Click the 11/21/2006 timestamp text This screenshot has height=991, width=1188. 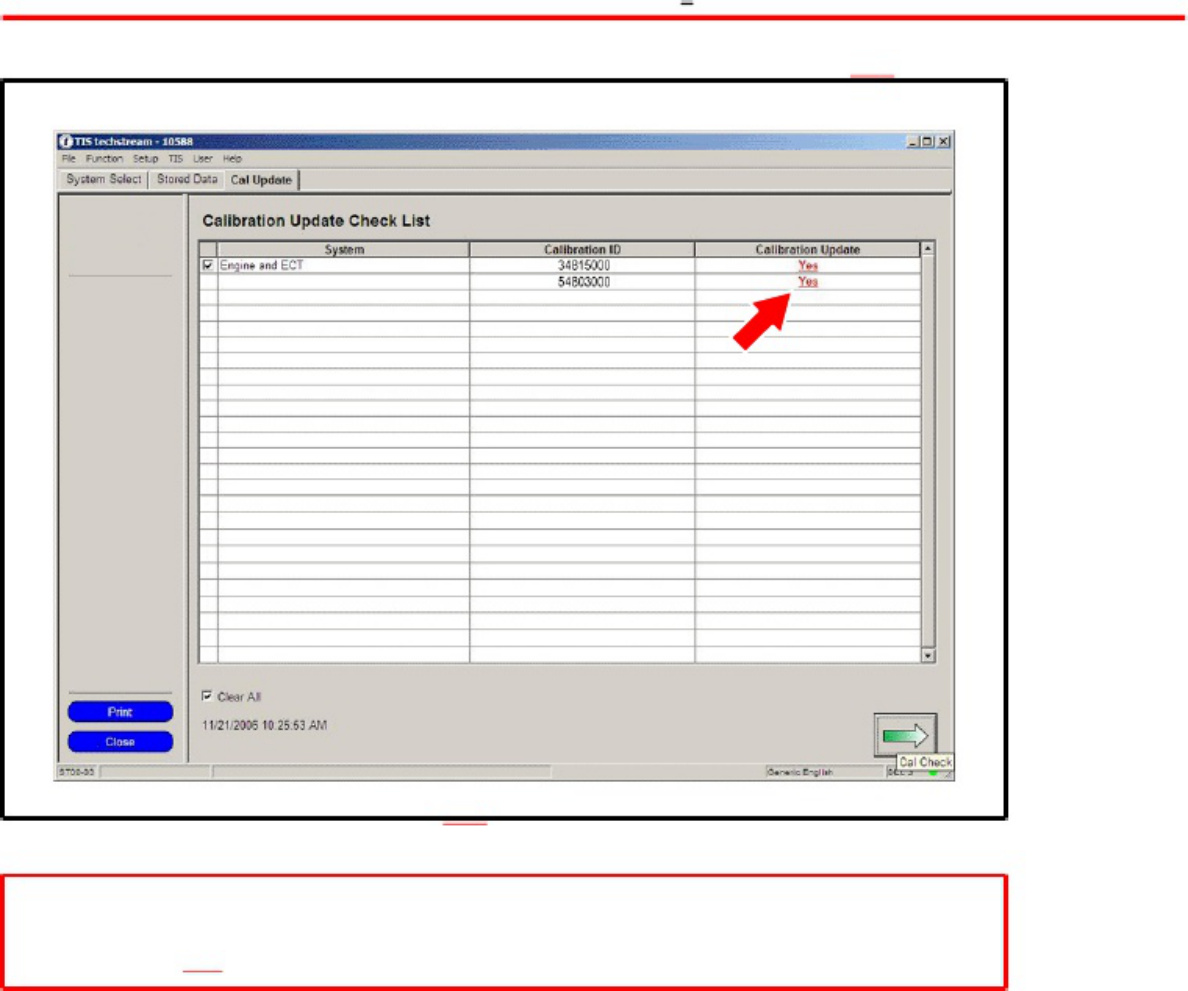264,725
